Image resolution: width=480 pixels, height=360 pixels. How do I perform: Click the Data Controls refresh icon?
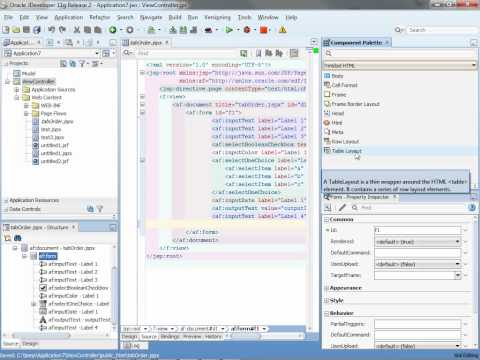[90, 209]
